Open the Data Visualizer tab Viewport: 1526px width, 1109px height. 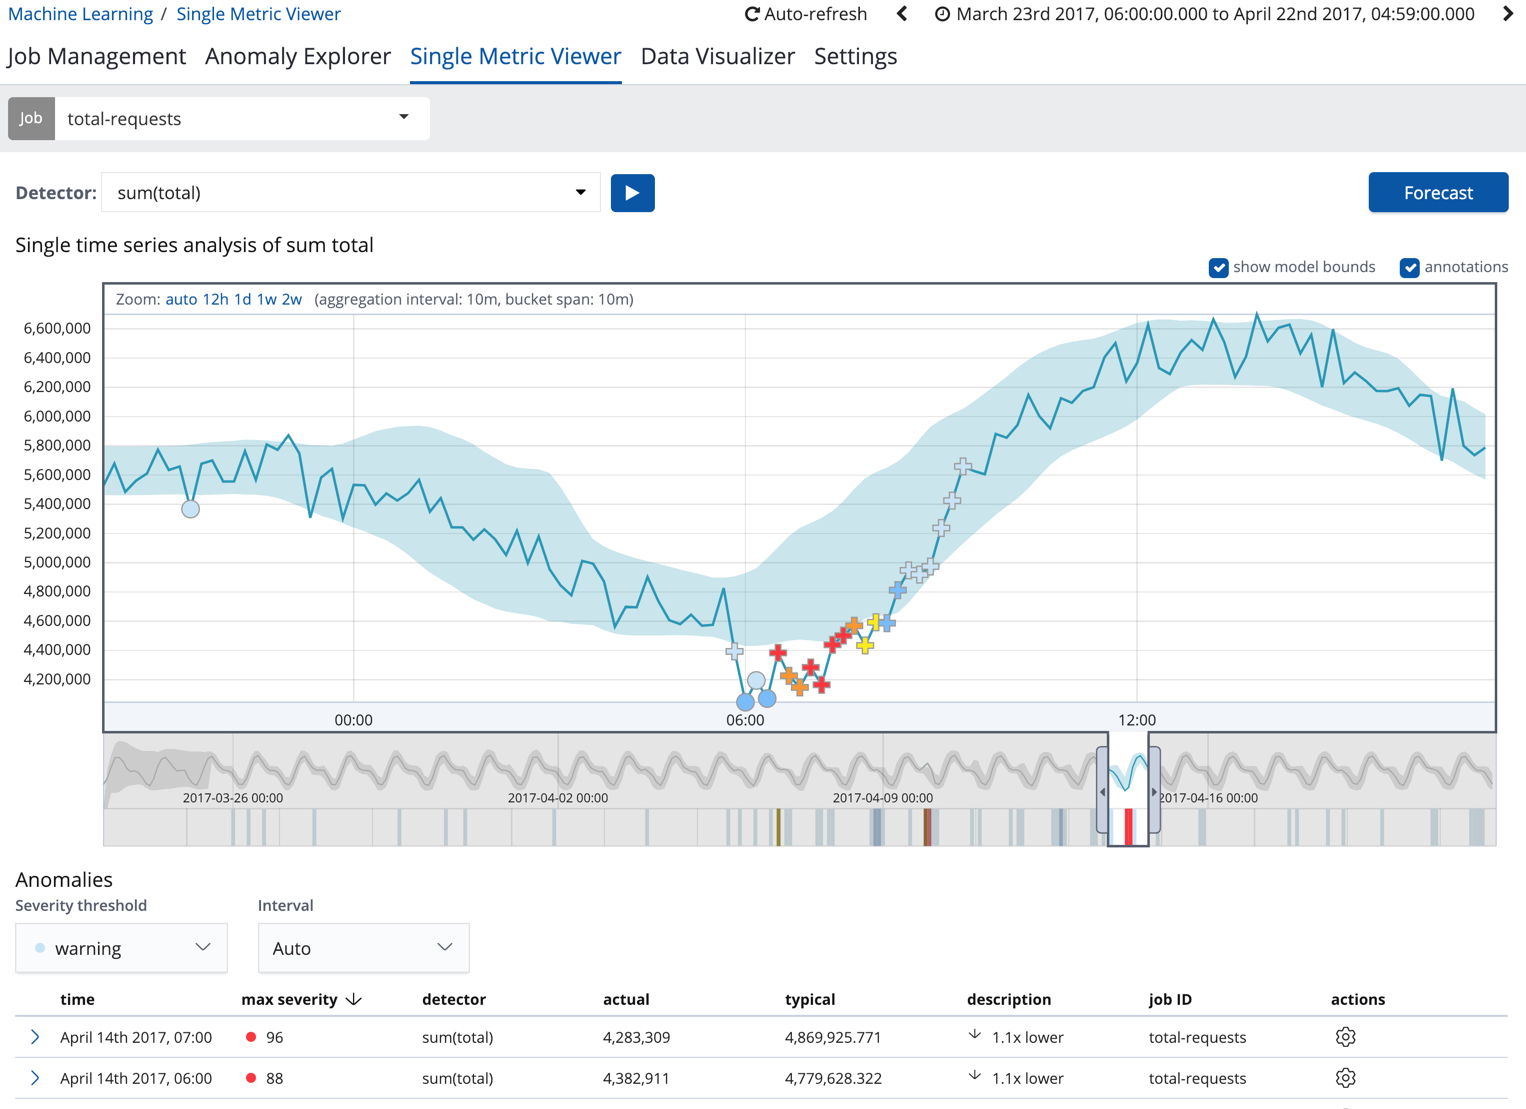pyautogui.click(x=717, y=57)
